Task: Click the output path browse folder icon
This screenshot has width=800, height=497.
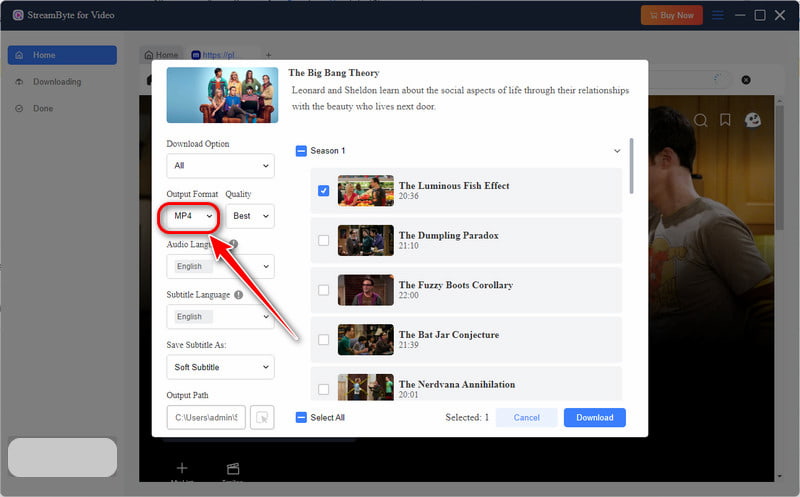Action: 262,417
